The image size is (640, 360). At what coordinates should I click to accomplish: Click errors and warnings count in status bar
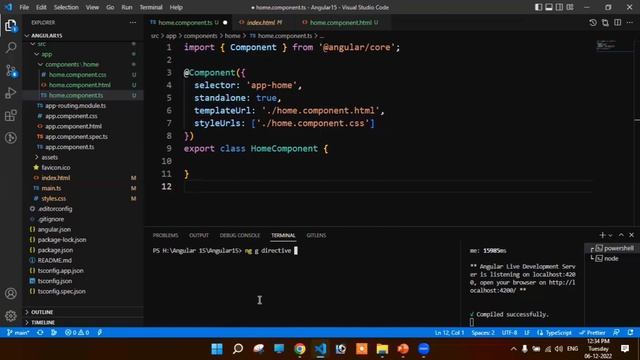(77, 333)
